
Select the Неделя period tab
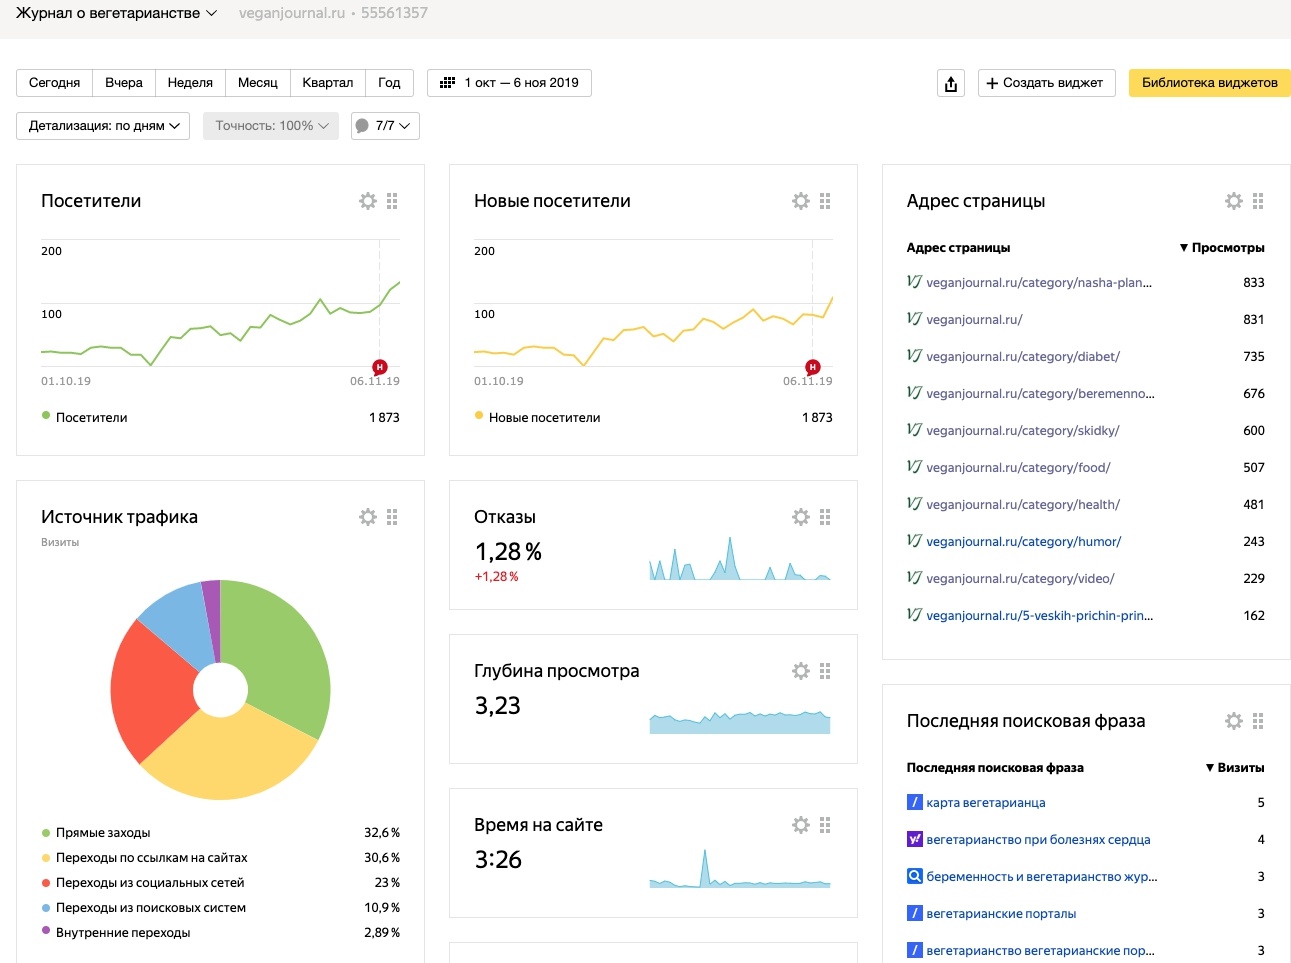[190, 83]
